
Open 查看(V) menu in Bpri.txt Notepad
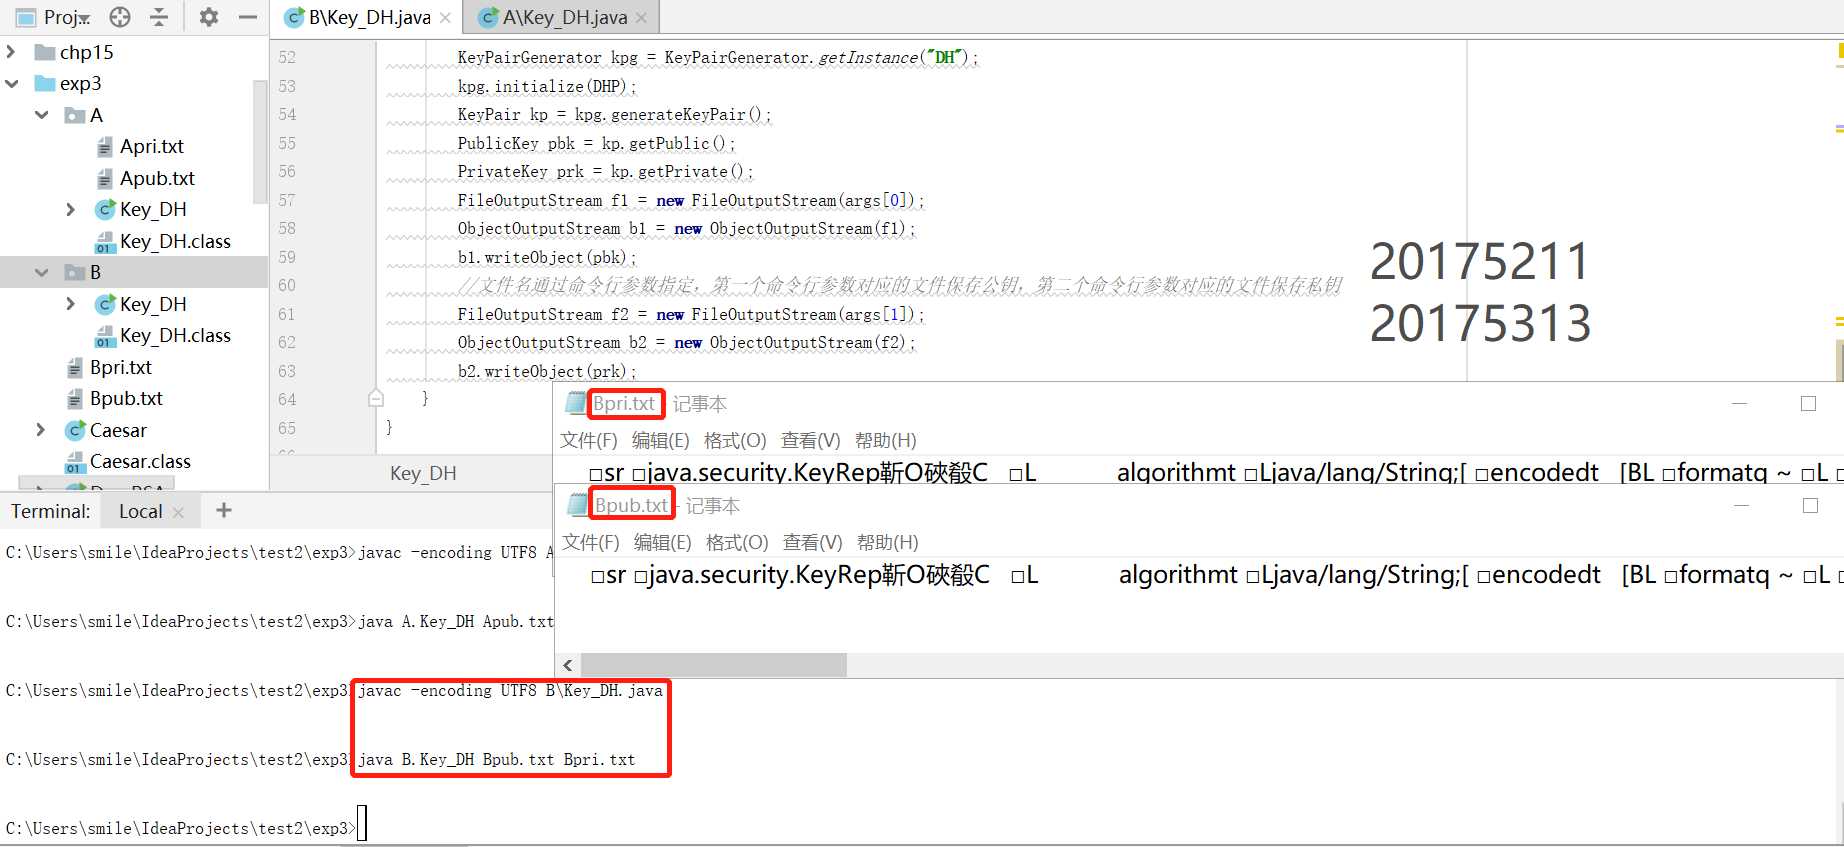pyautogui.click(x=810, y=440)
